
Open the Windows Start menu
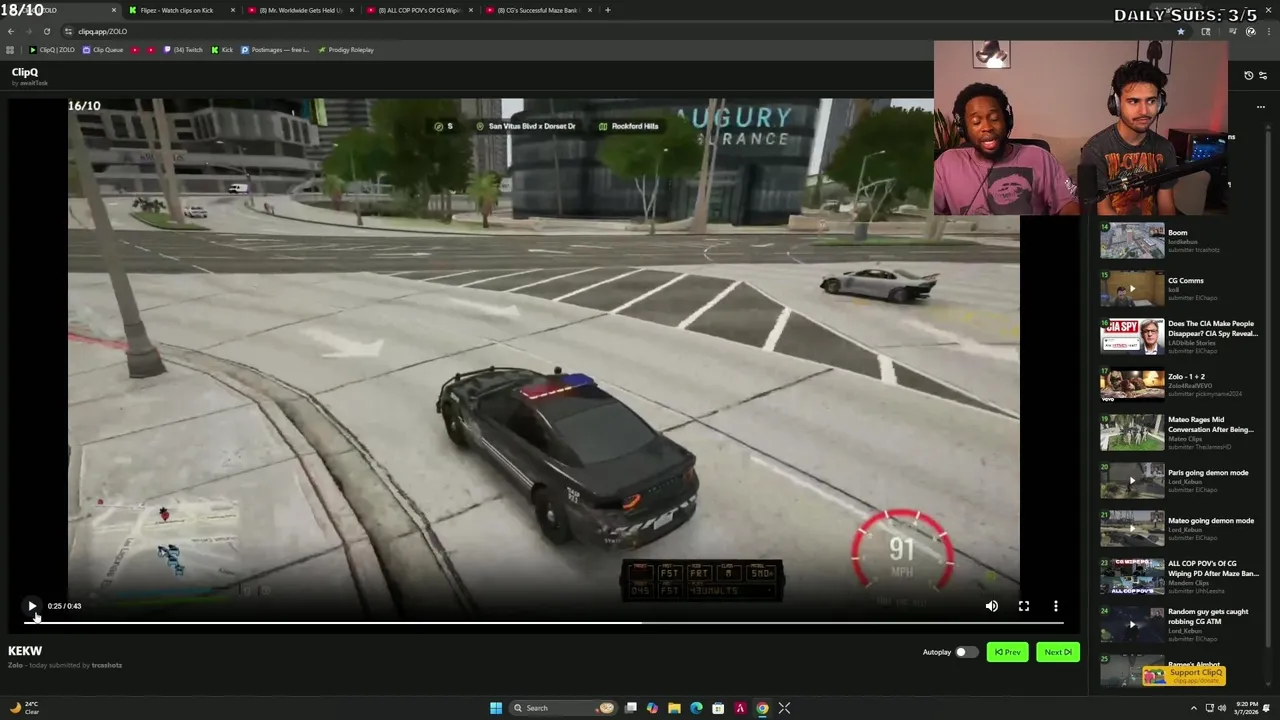pos(495,708)
